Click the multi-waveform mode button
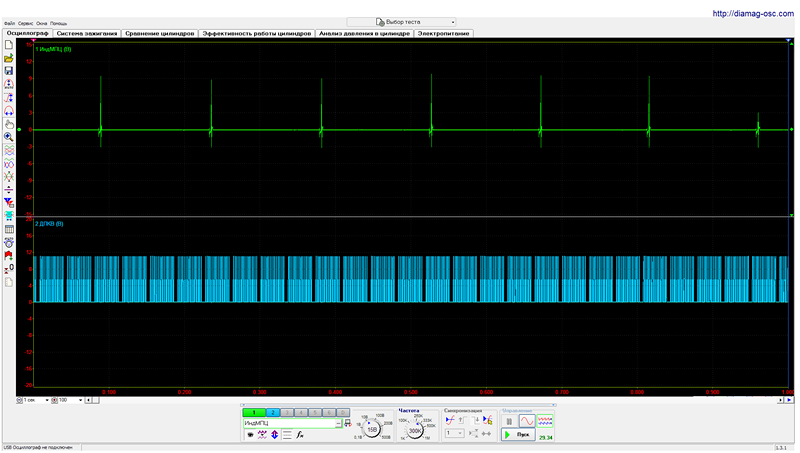 (x=545, y=421)
